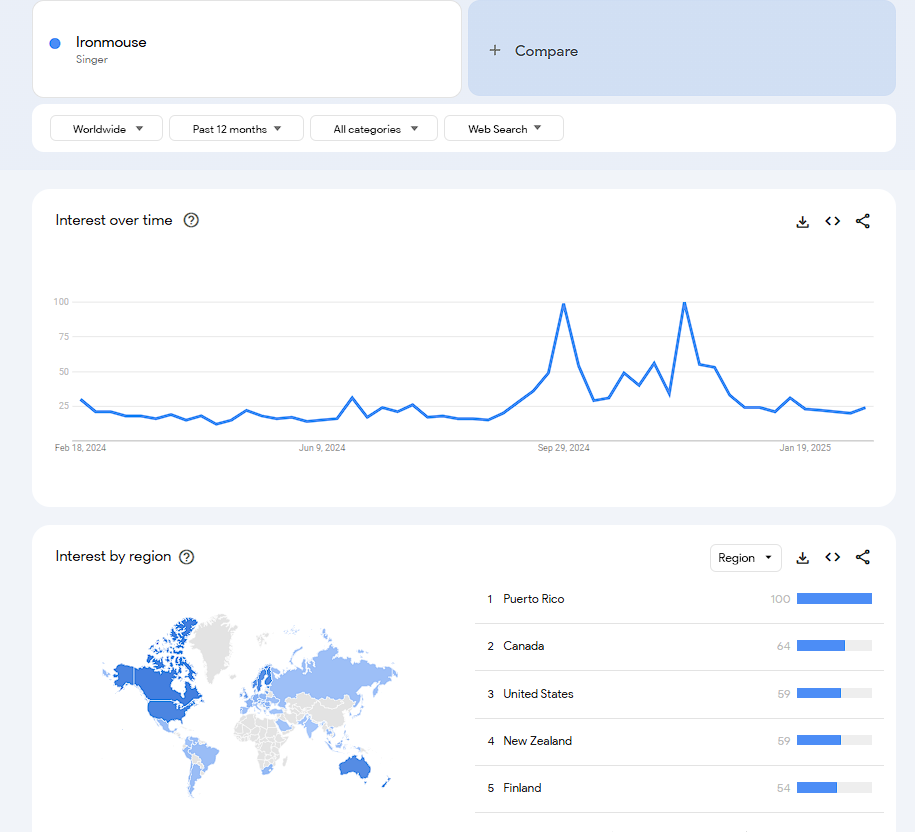Open the Worldwide location dropdown
Viewport: 915px width, 832px height.
106,129
